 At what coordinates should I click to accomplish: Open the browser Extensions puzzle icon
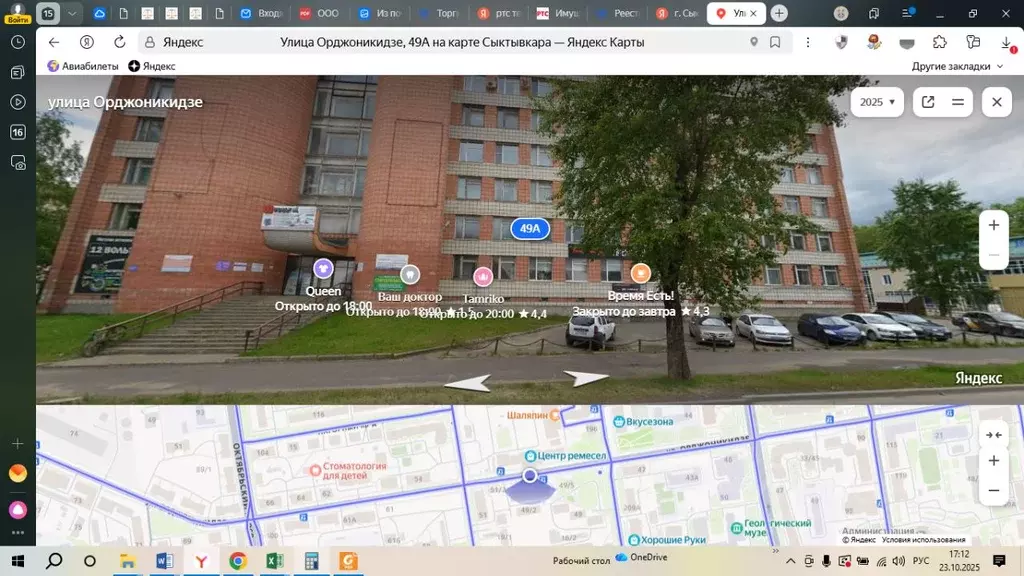938,43
